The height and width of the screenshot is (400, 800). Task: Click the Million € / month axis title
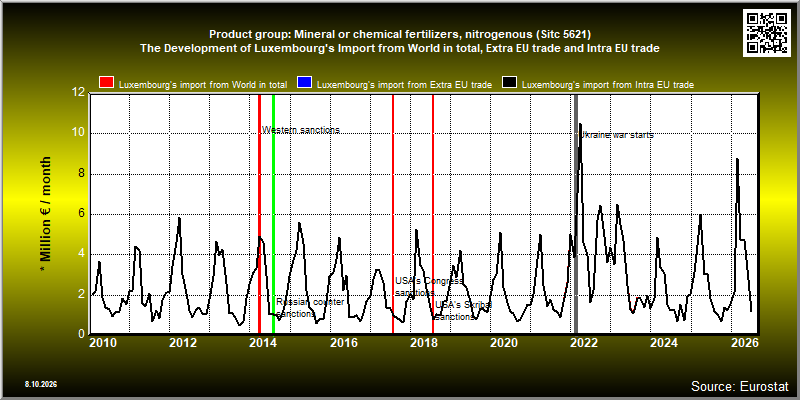coord(46,214)
